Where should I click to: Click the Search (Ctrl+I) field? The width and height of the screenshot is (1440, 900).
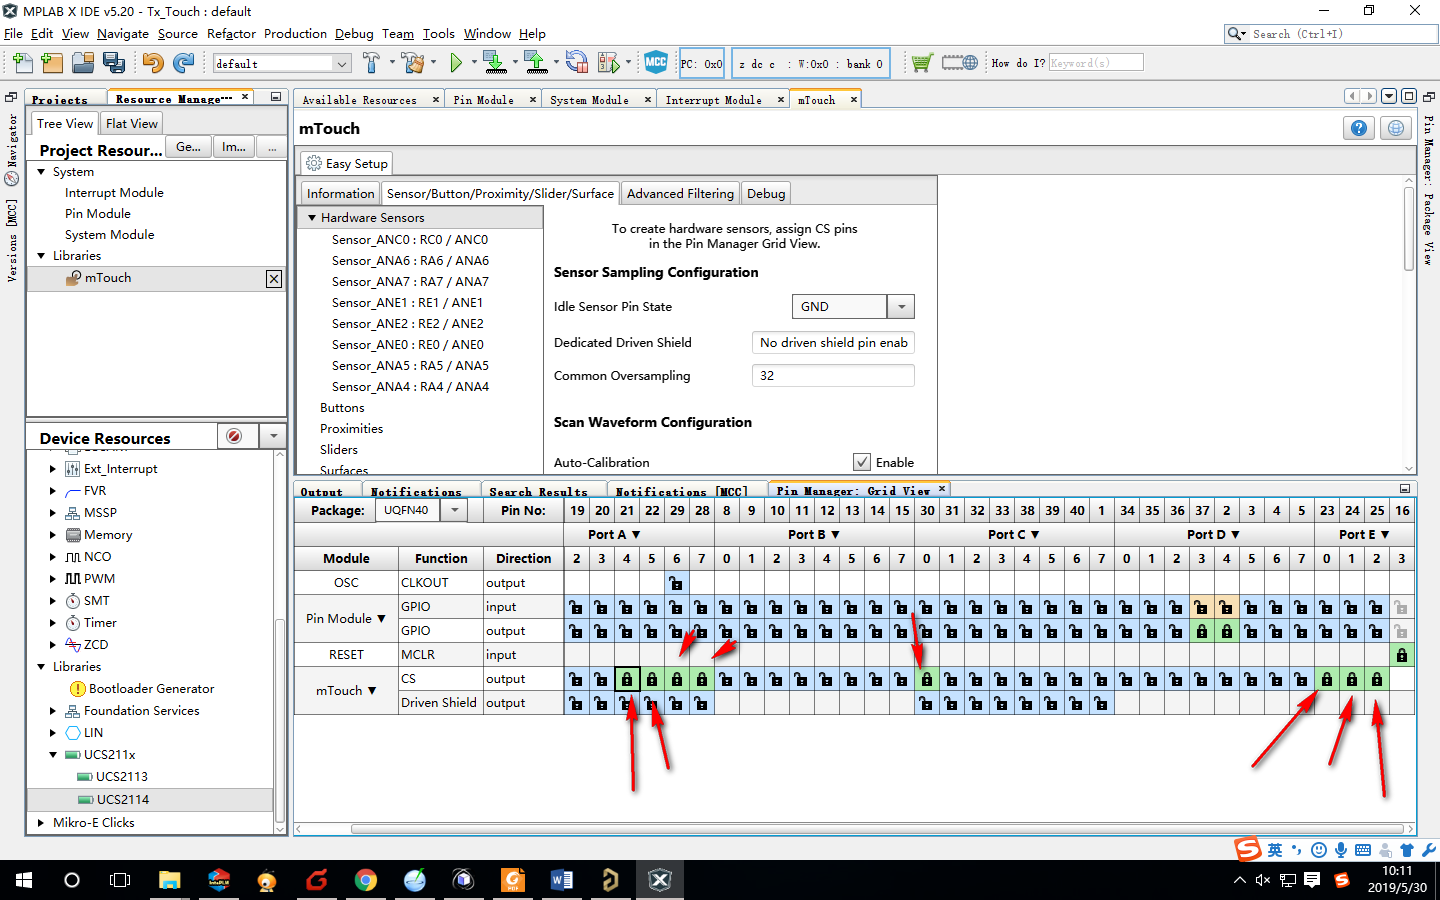[1343, 33]
